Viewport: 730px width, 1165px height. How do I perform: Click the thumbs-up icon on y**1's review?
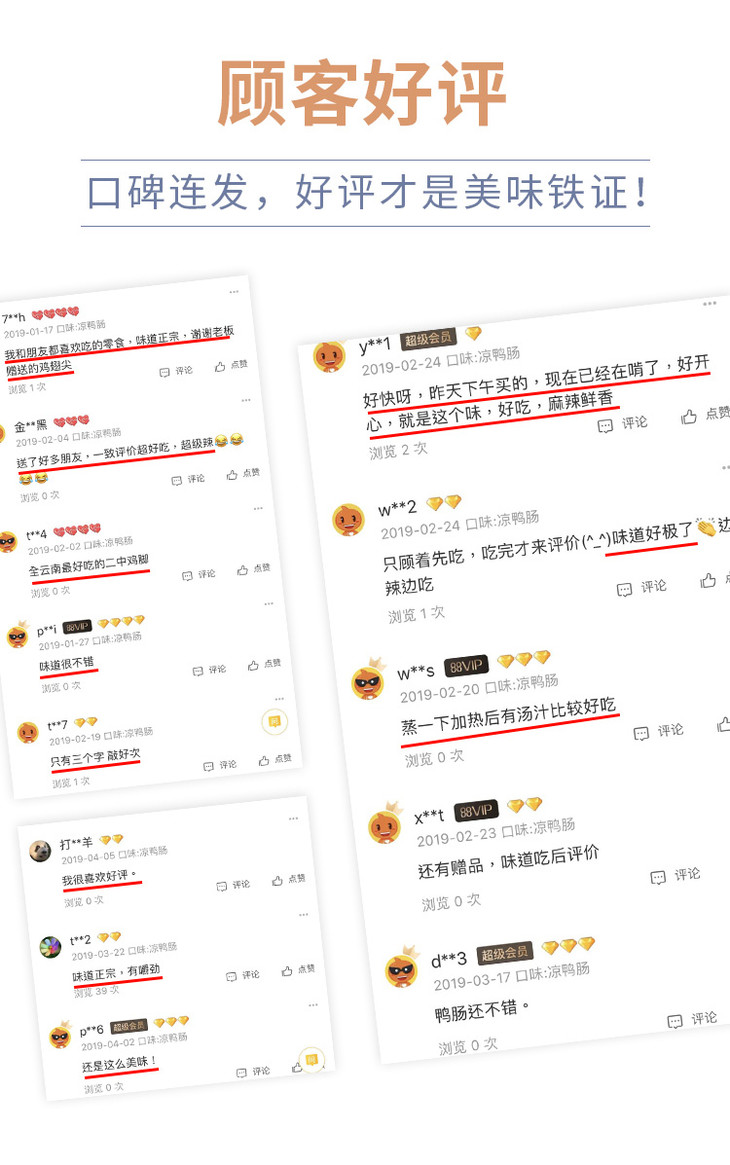(688, 417)
